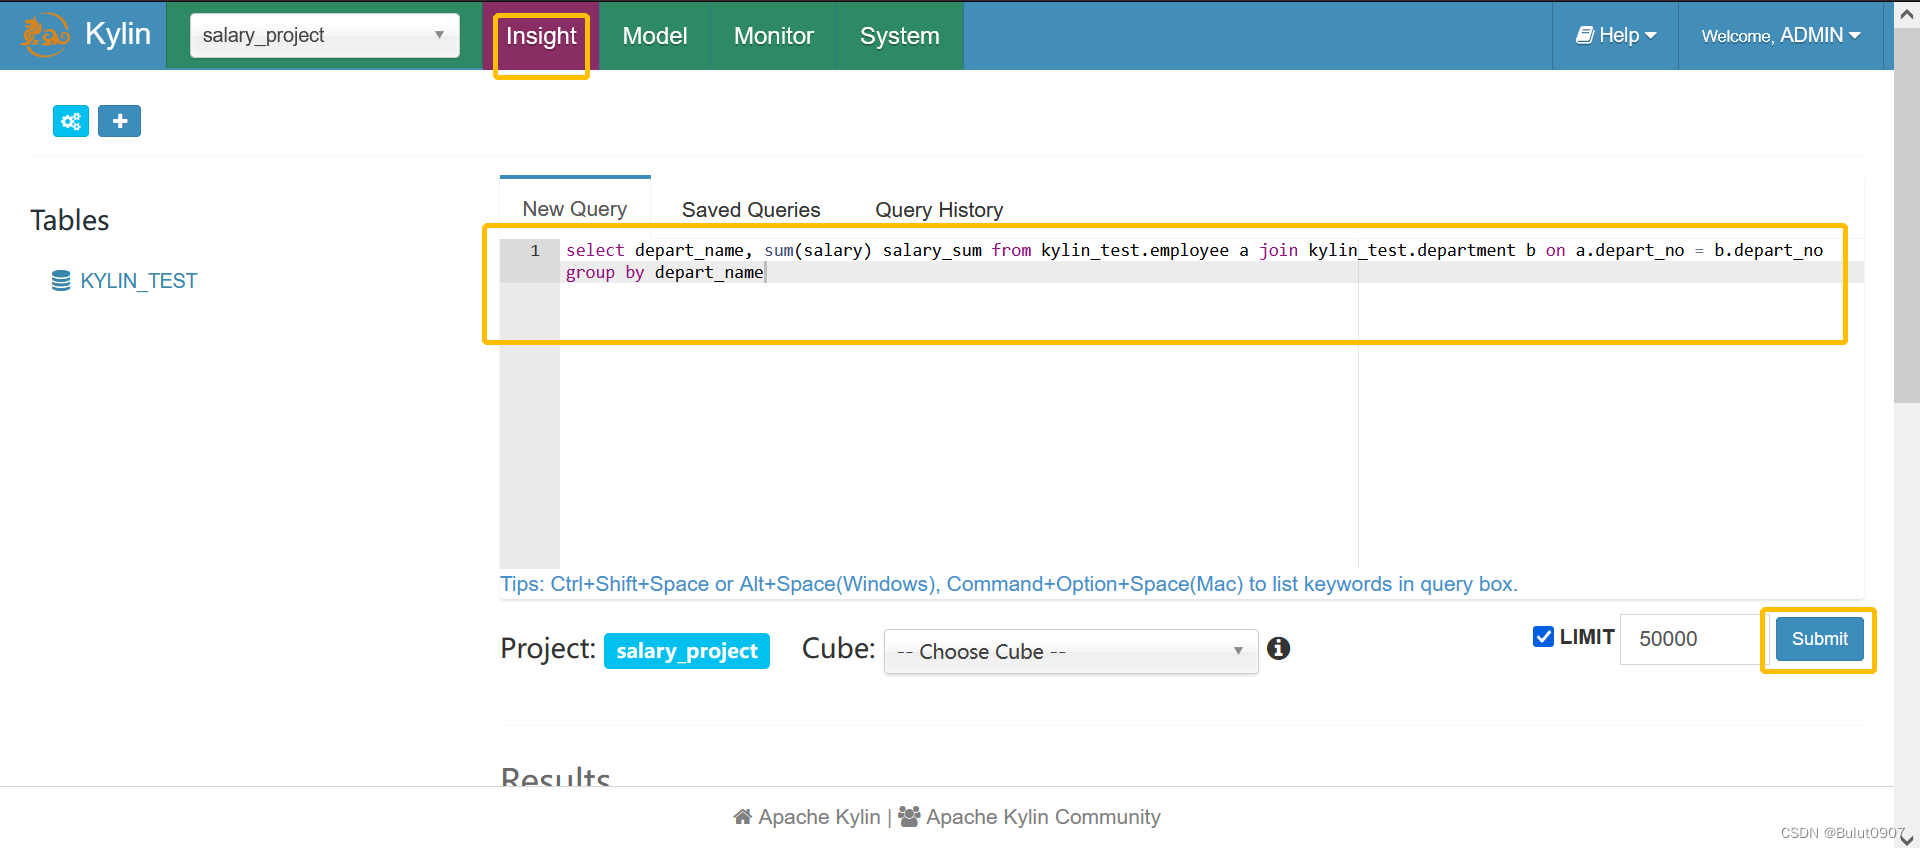Screen dimensions: 1920x848
Task: Expand the KYLIN_TEST table tree
Action: point(139,281)
